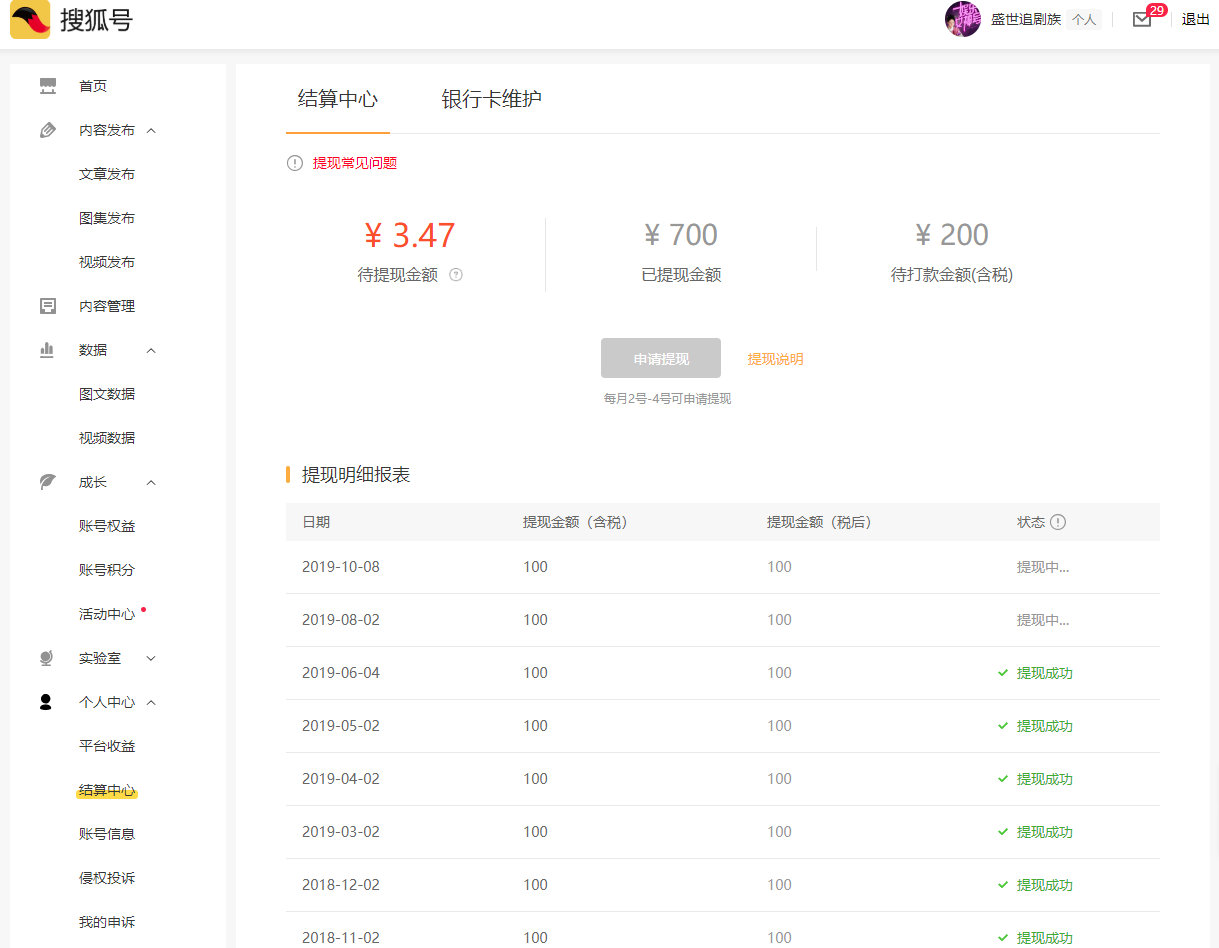This screenshot has width=1219, height=948.
Task: Click the 内容管理 list icon
Action: pos(48,306)
